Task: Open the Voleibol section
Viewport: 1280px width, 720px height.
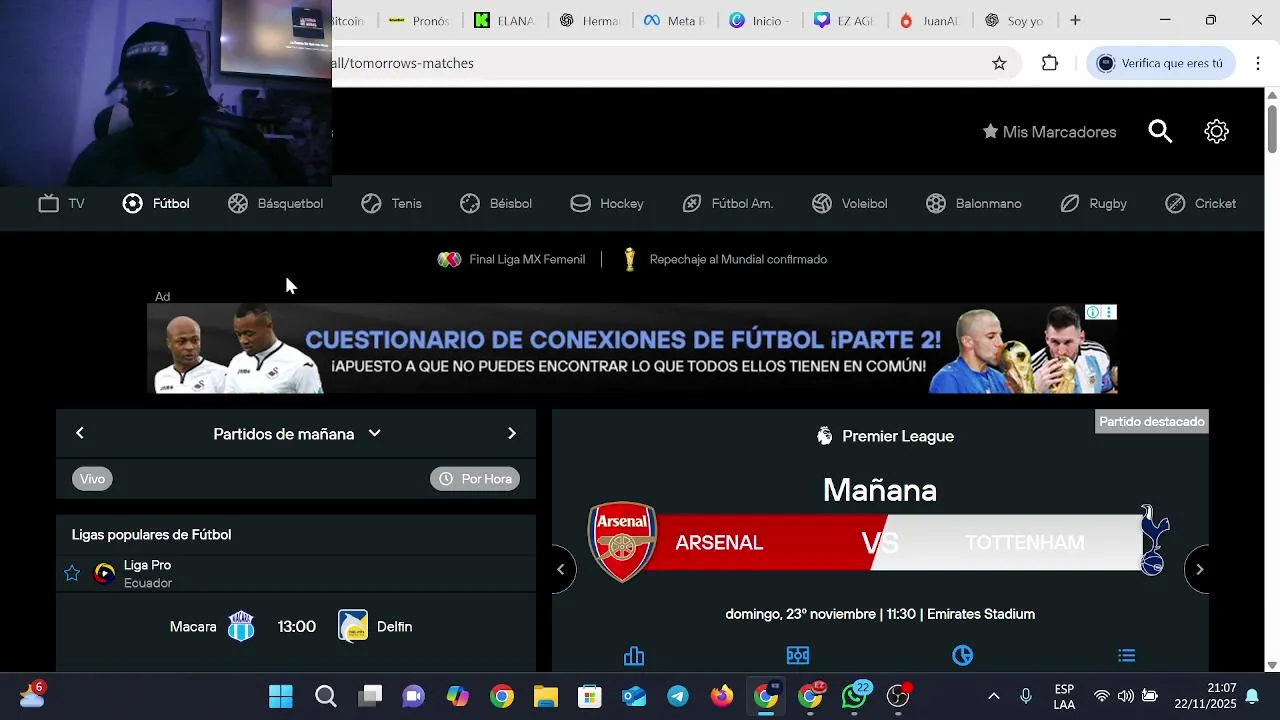Action: click(850, 204)
